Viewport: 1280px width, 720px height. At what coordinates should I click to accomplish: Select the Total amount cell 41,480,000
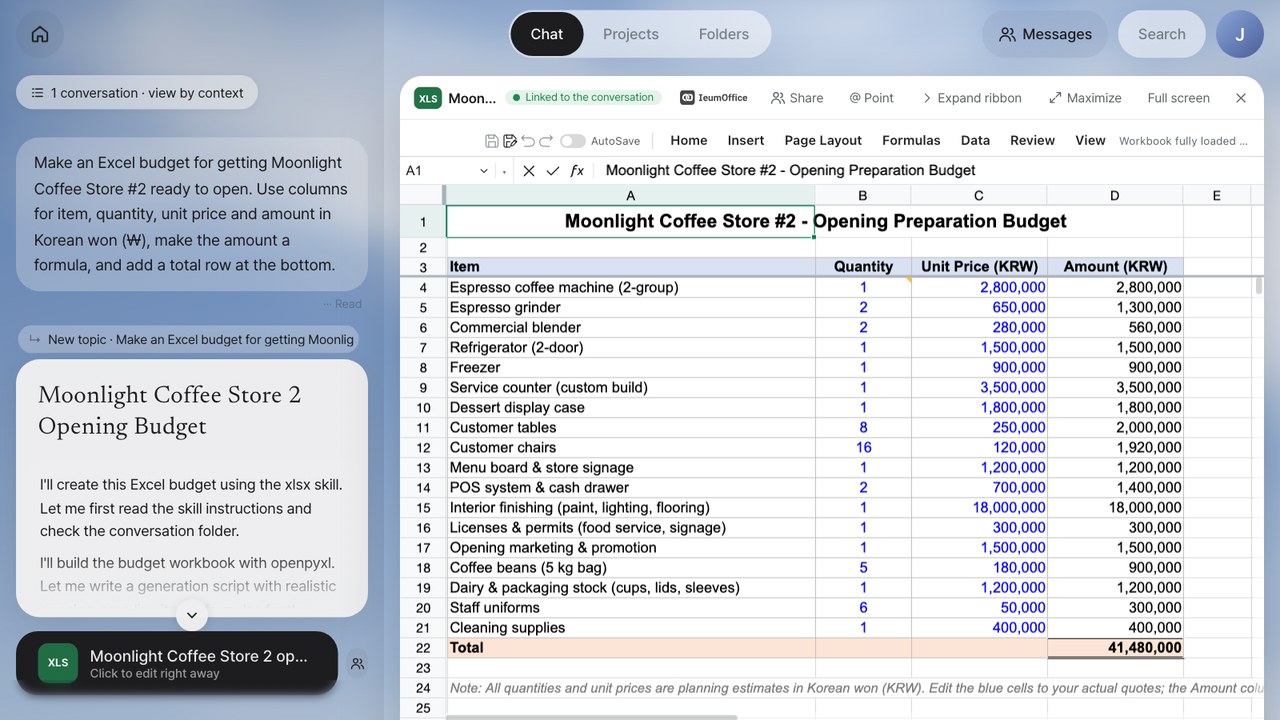(1114, 648)
